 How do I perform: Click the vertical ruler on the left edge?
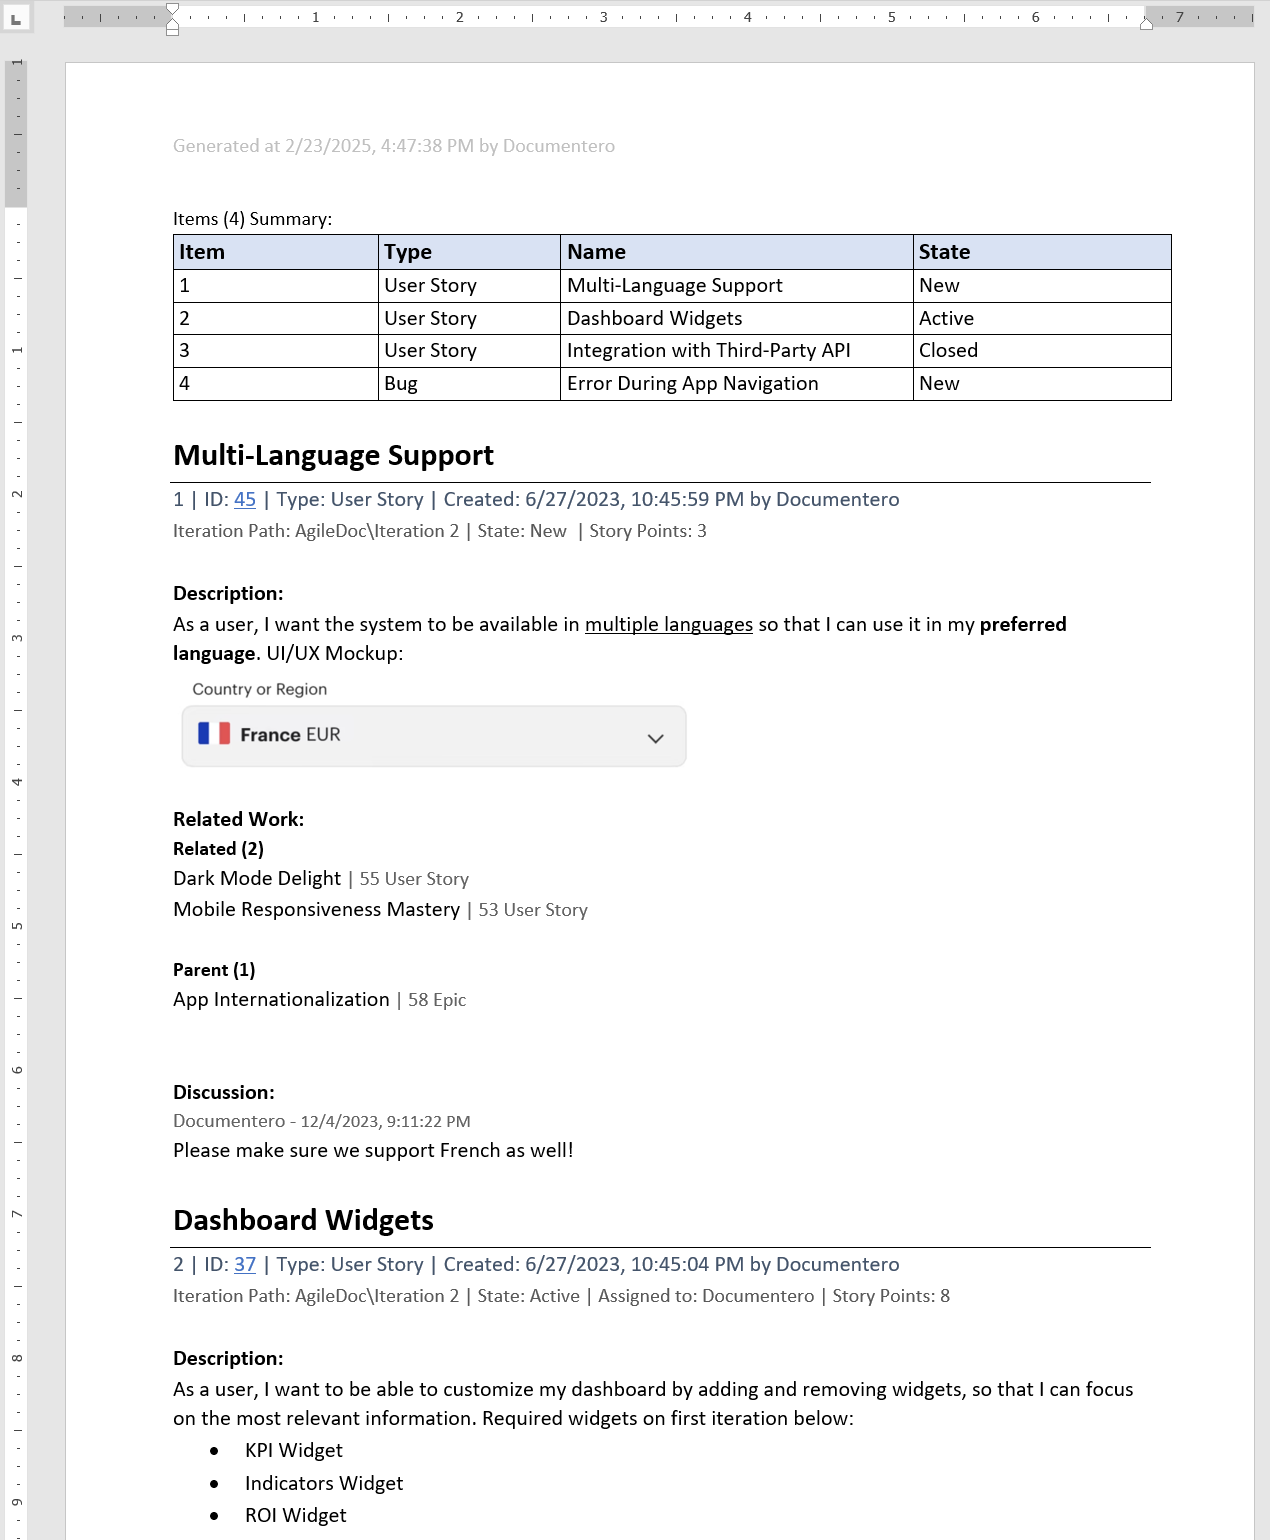pos(15,700)
